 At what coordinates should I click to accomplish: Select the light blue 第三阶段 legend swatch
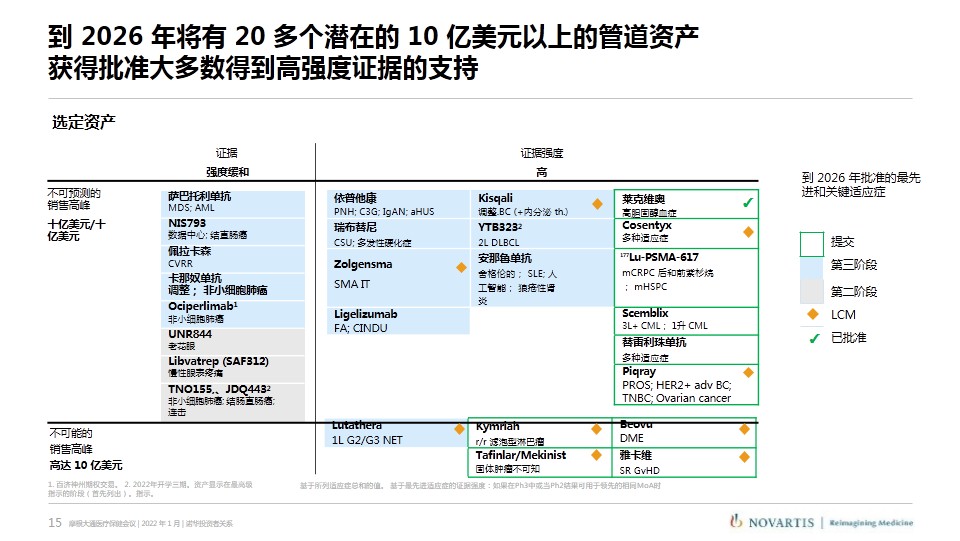tap(812, 267)
